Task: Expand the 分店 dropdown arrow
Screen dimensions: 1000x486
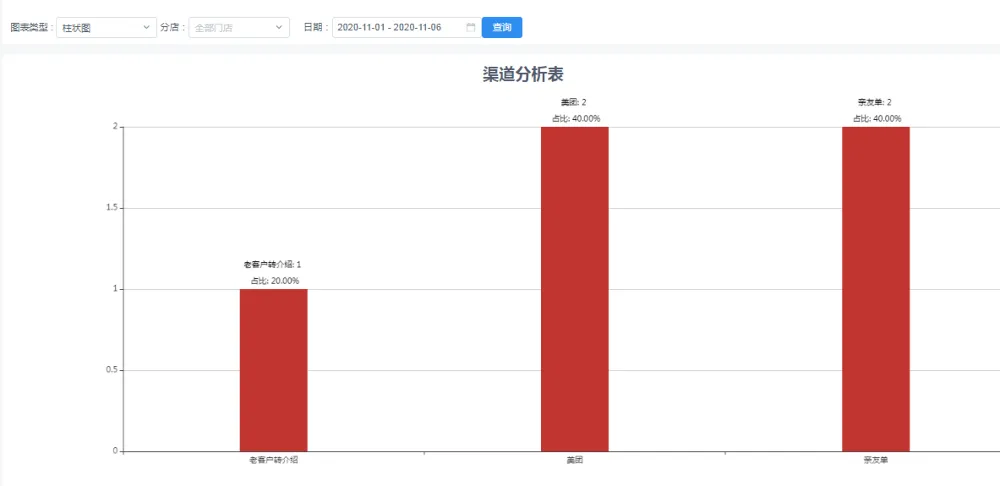Action: tap(279, 28)
